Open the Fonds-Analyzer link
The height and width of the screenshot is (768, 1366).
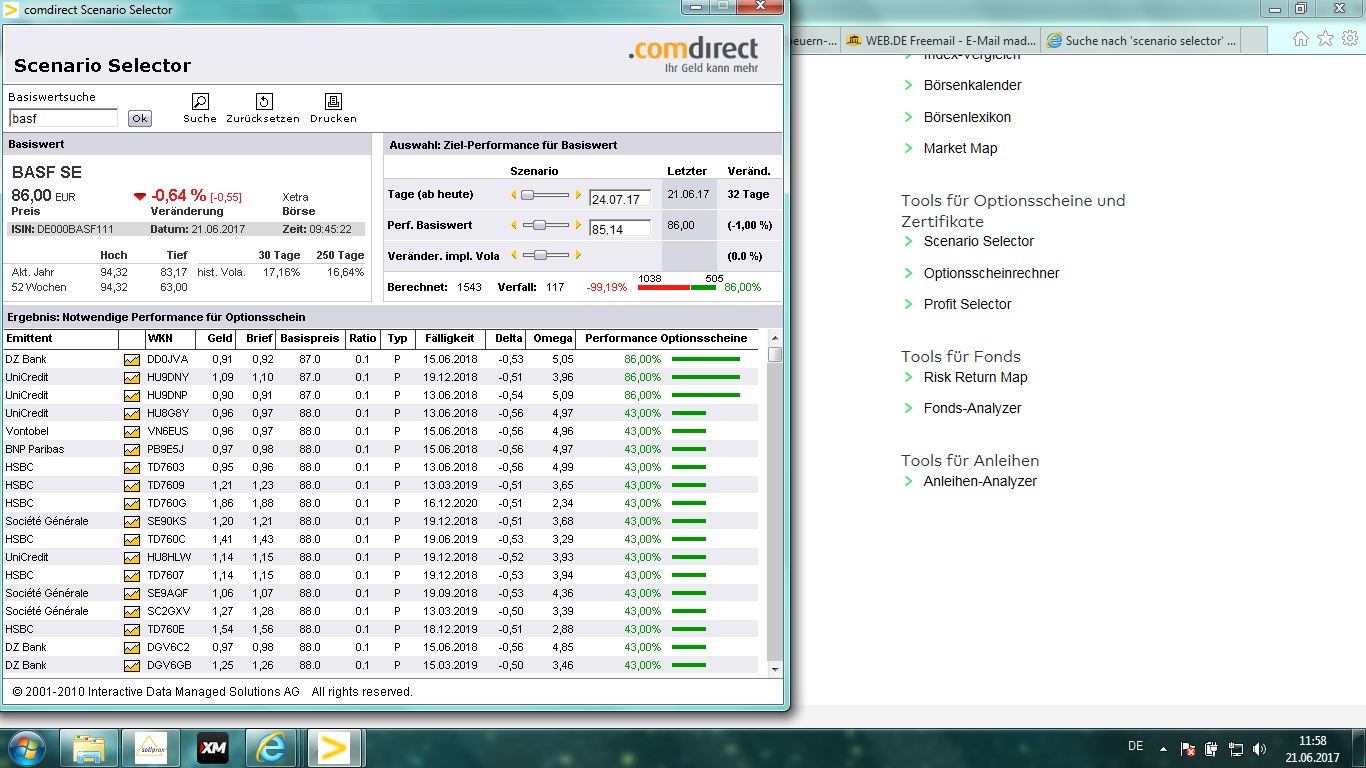[x=972, y=408]
